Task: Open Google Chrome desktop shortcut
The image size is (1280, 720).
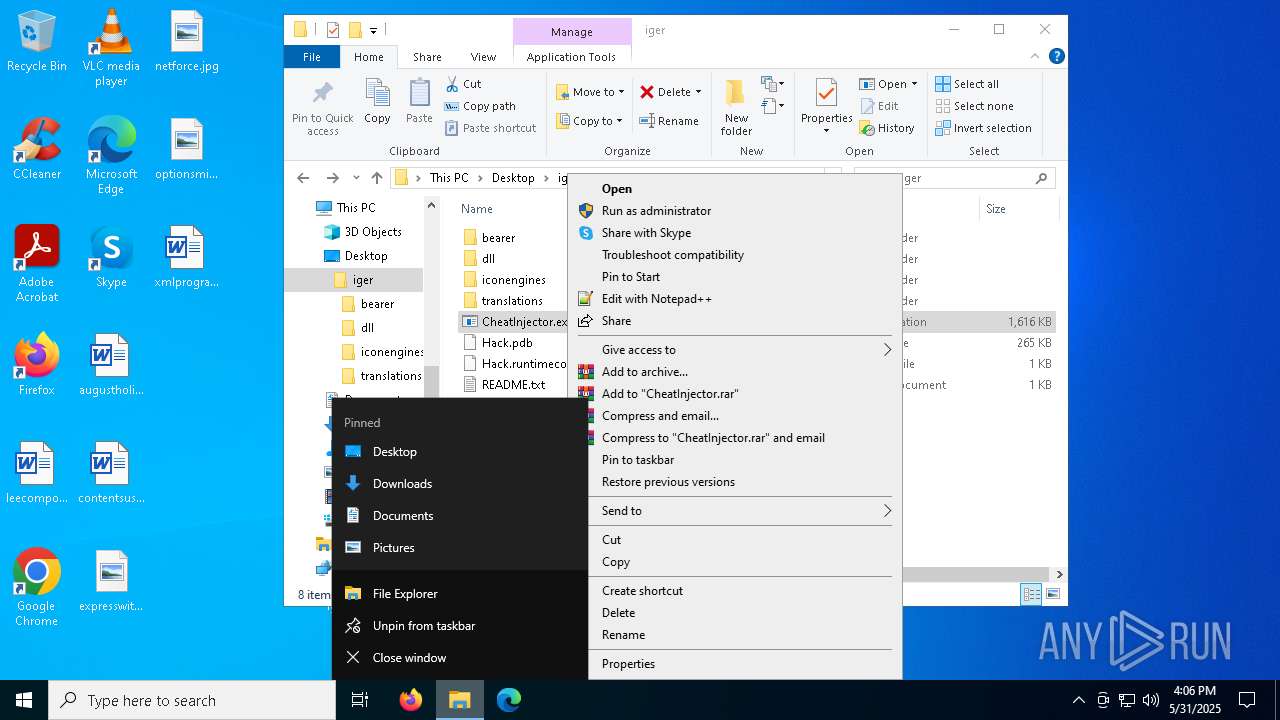Action: [x=37, y=588]
